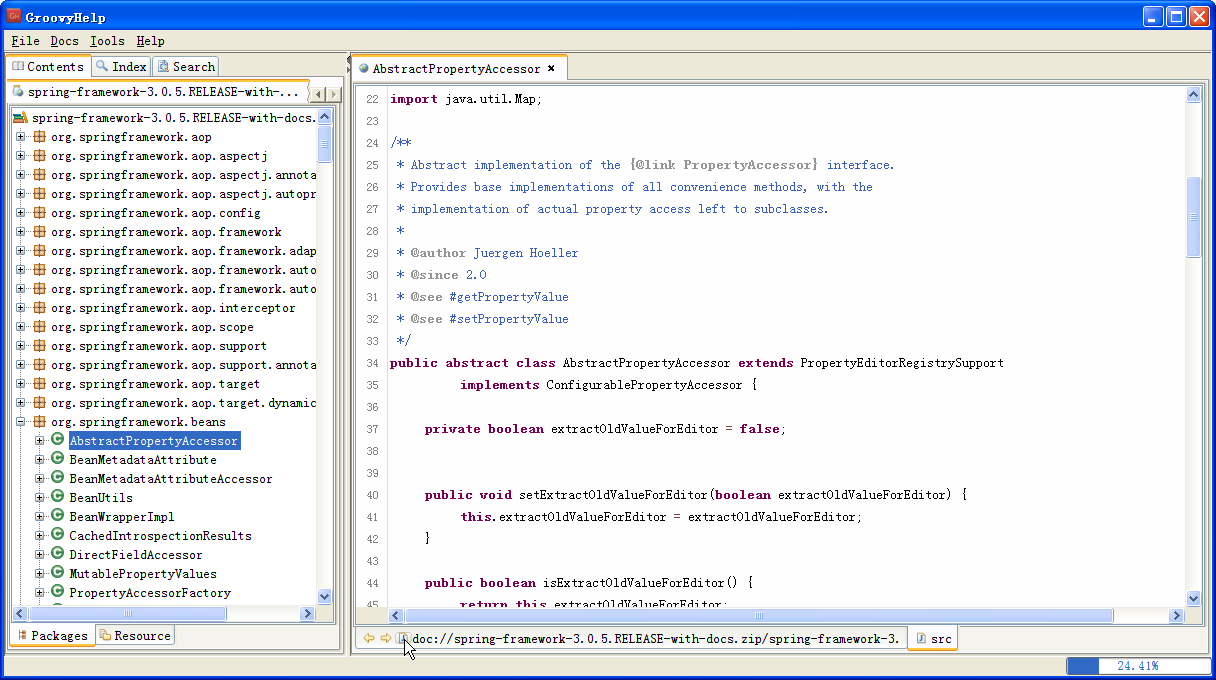
Task: Open the Help menu
Action: [x=151, y=41]
